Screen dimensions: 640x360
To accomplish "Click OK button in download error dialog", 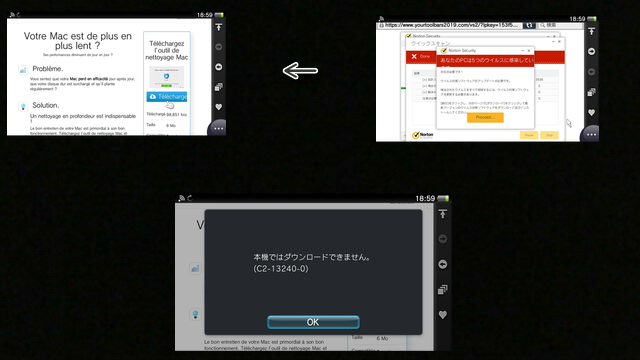I will 313,322.
